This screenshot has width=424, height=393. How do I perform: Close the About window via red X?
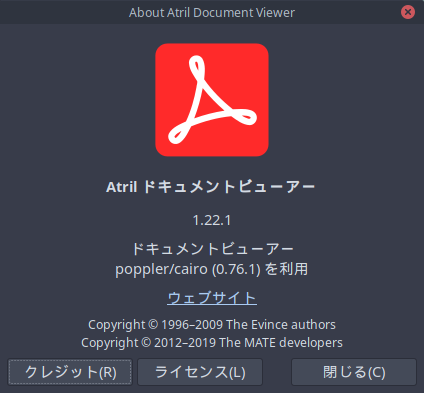[x=408, y=12]
